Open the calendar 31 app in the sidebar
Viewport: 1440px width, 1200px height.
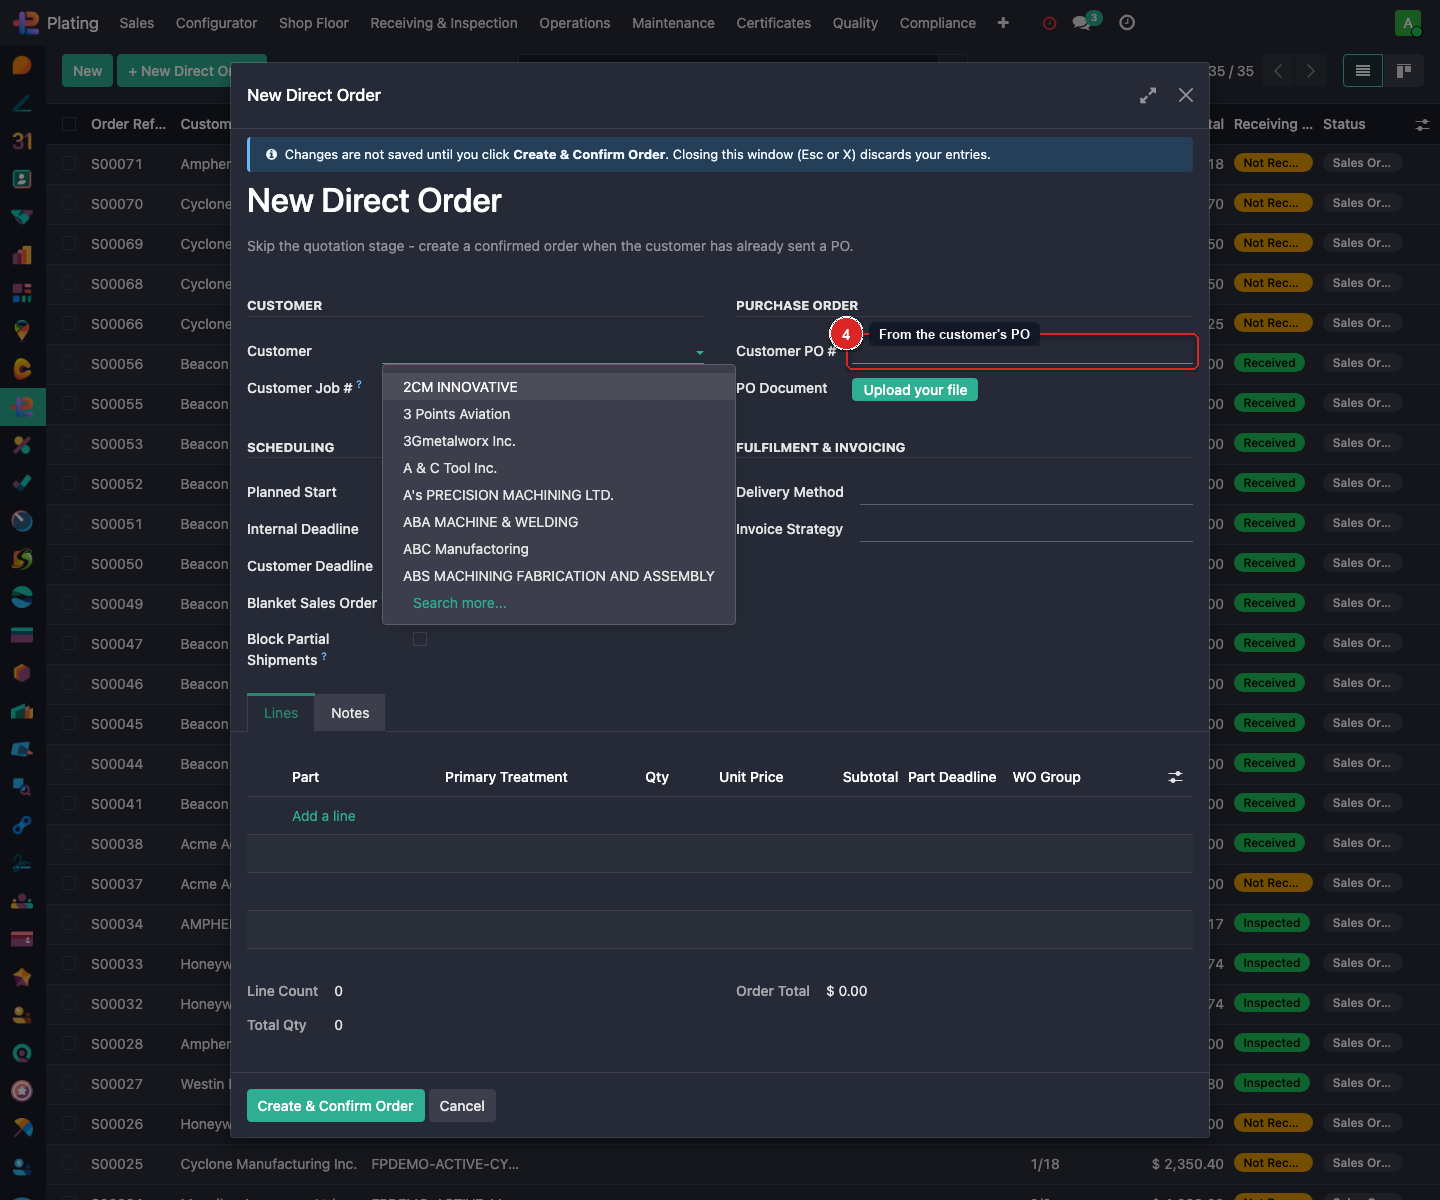22,141
